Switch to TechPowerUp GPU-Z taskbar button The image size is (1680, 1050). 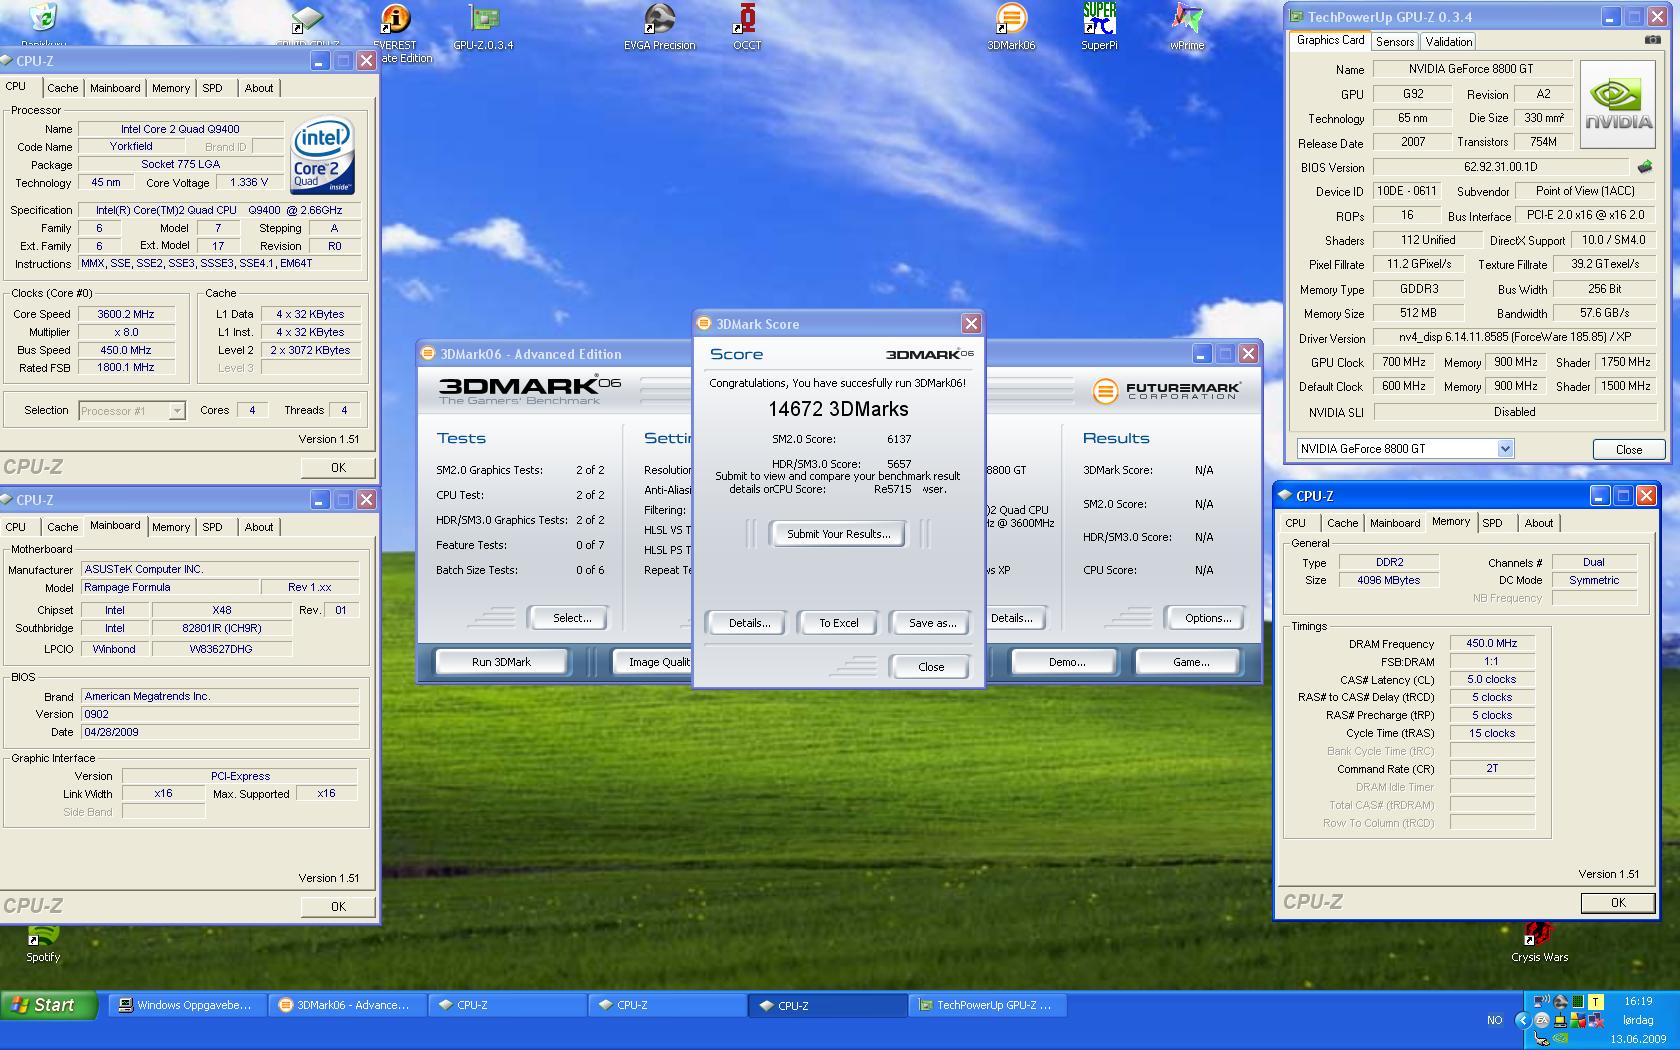point(988,1005)
